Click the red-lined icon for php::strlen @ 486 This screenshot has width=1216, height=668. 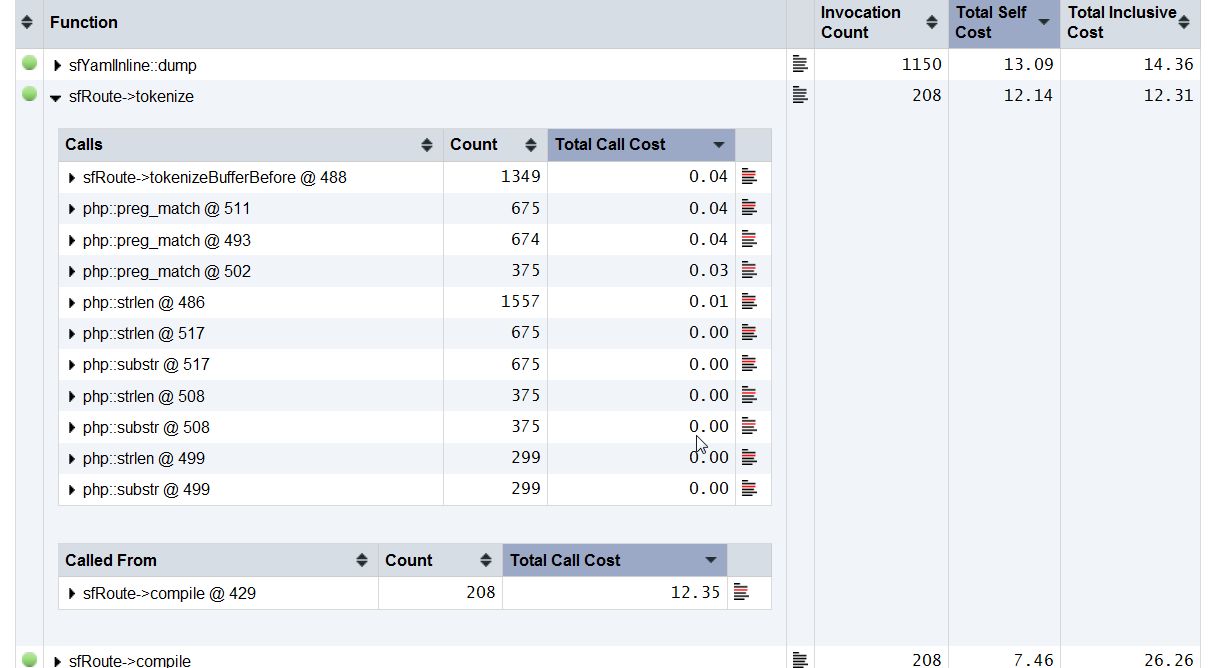(749, 301)
